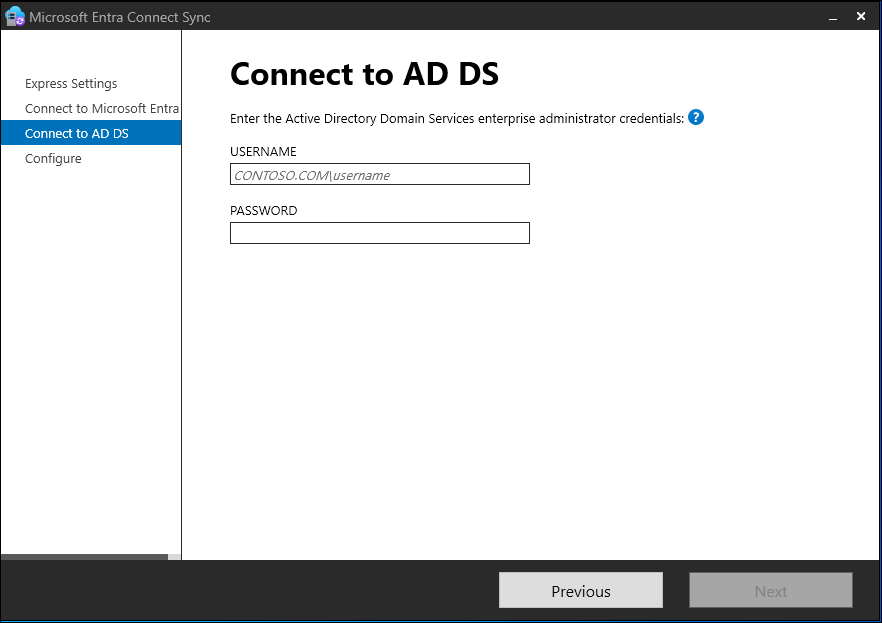The image size is (882, 623).
Task: Open the enterprise administrator credentials help bubble
Action: click(x=695, y=117)
